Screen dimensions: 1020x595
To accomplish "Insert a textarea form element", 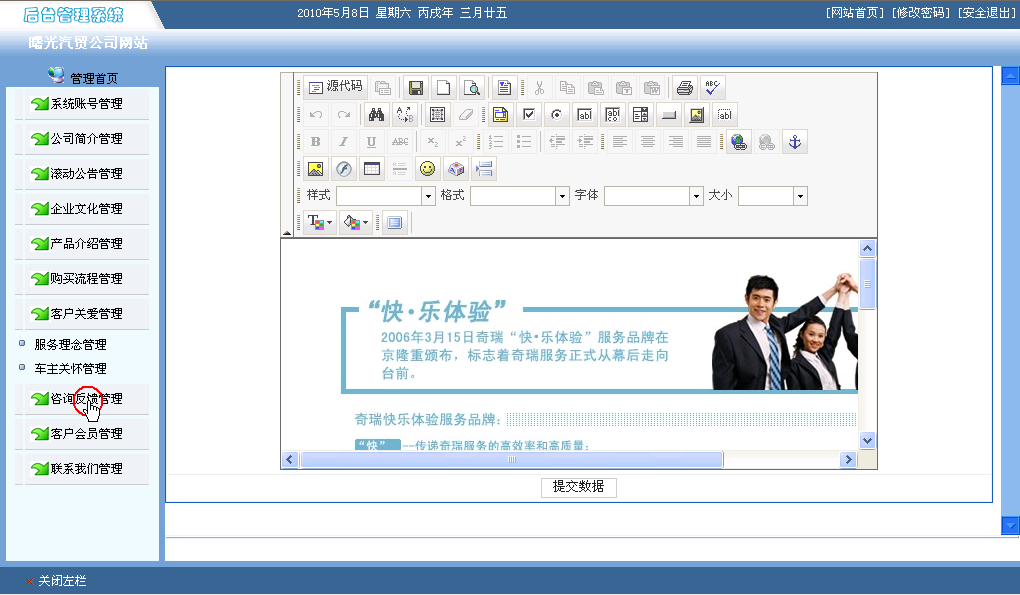I will point(612,115).
